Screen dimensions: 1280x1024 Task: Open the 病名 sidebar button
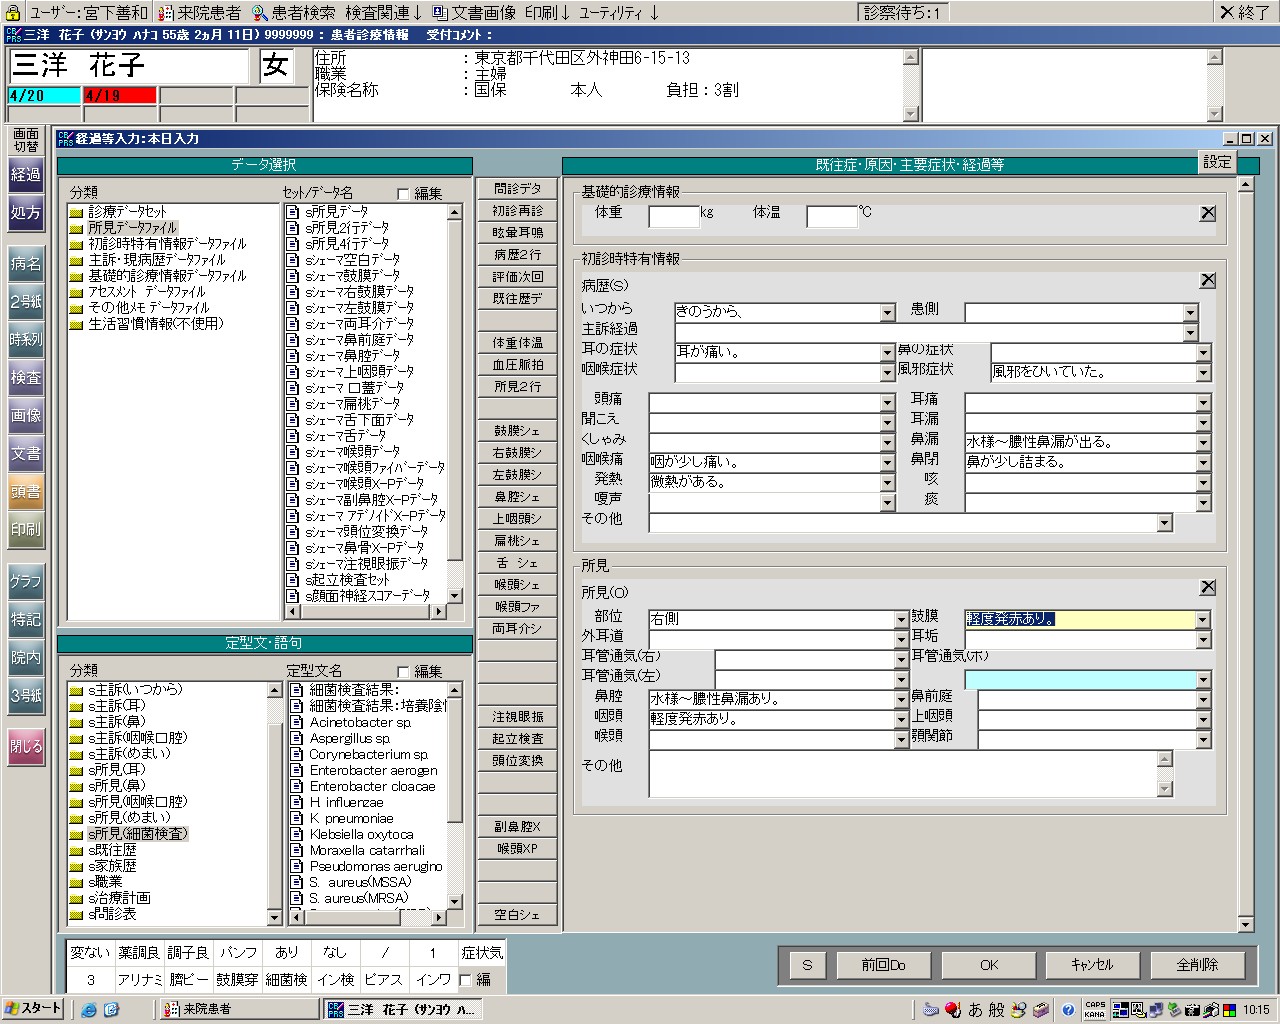(26, 264)
